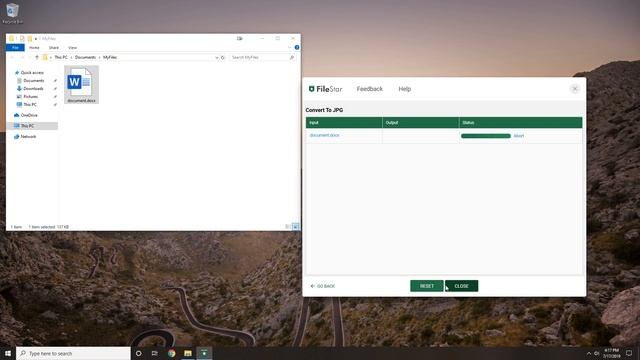Close the FileStar dialog with the X
This screenshot has width=640, height=360.
[x=575, y=89]
